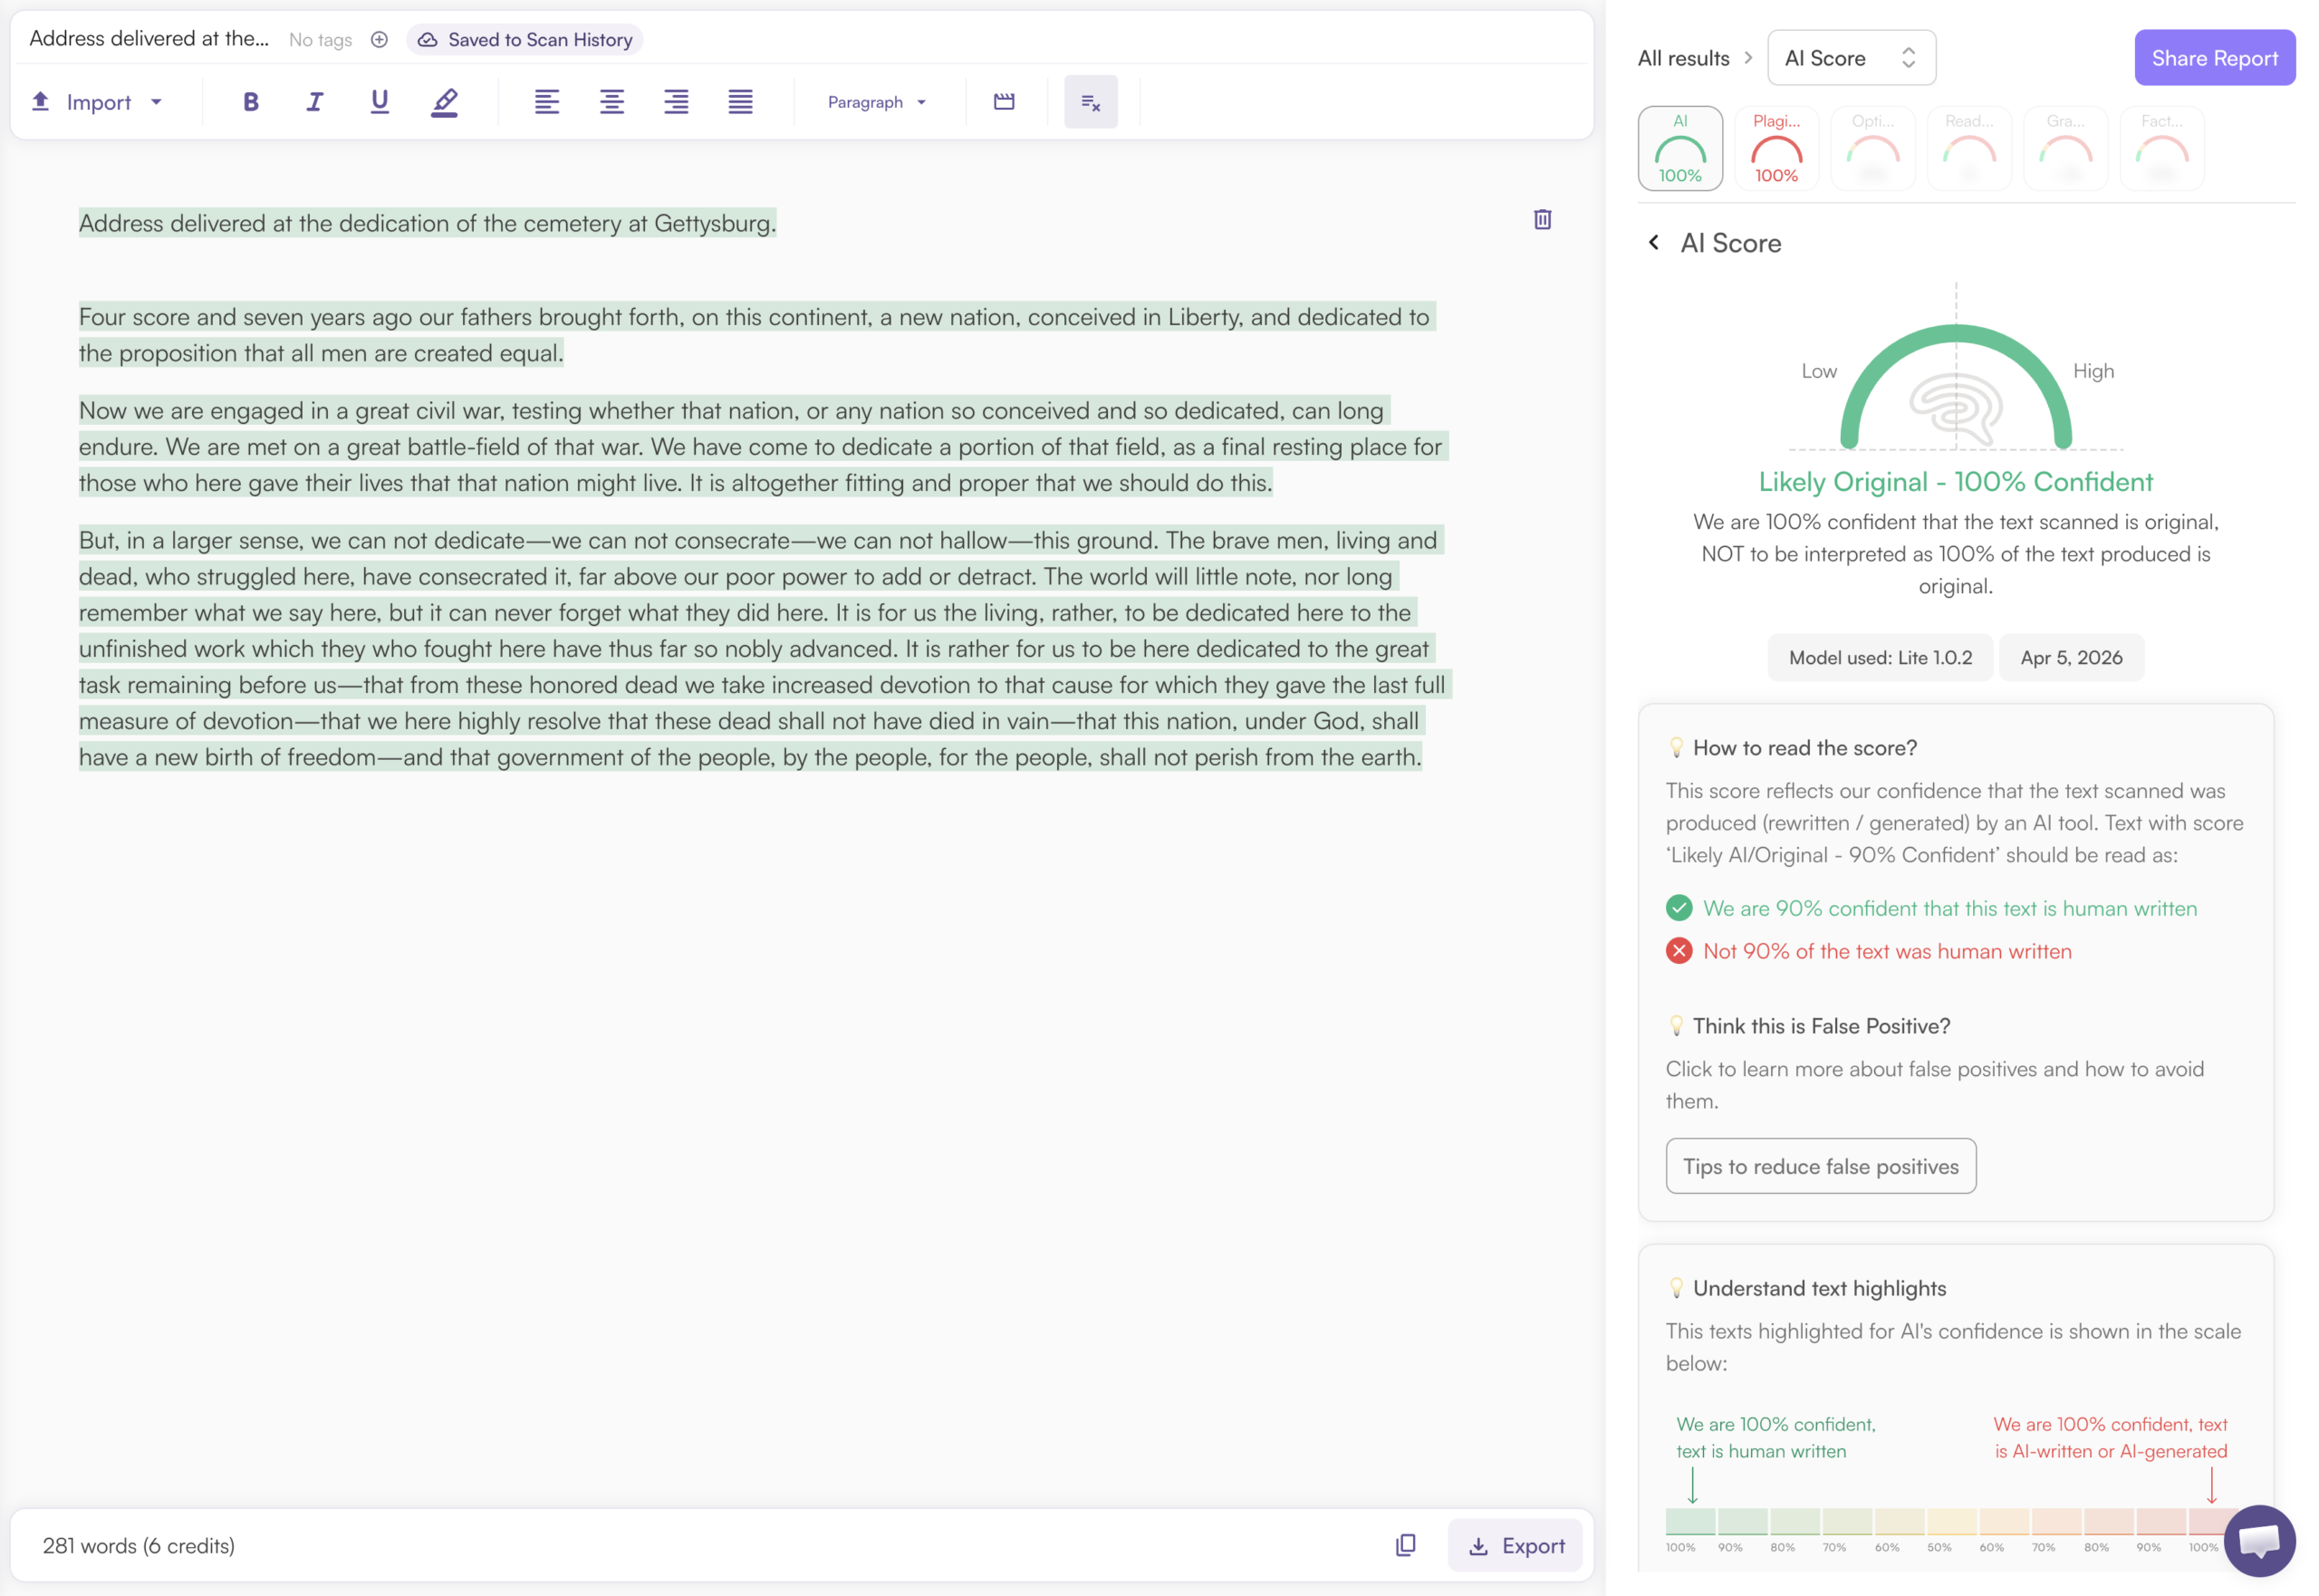Viewport: 2319px width, 1596px height.
Task: Click the 100% human-written green color swatch
Action: 1690,1521
